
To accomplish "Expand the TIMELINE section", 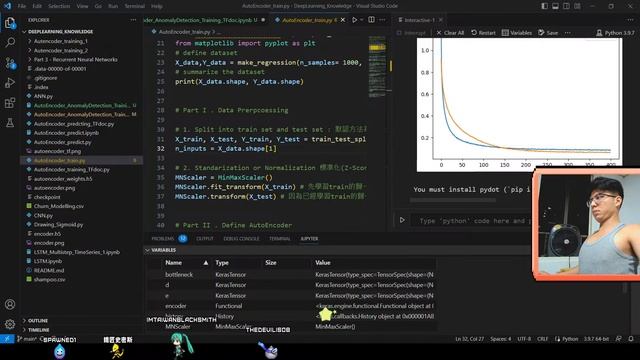I will click(39, 330).
